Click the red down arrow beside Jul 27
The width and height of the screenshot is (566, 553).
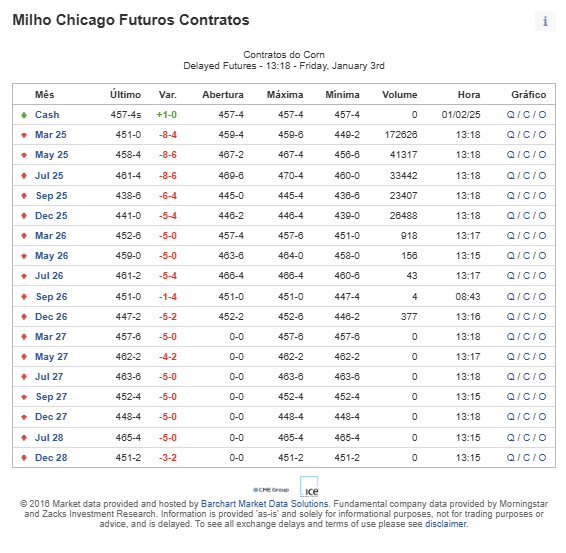pyautogui.click(x=24, y=377)
